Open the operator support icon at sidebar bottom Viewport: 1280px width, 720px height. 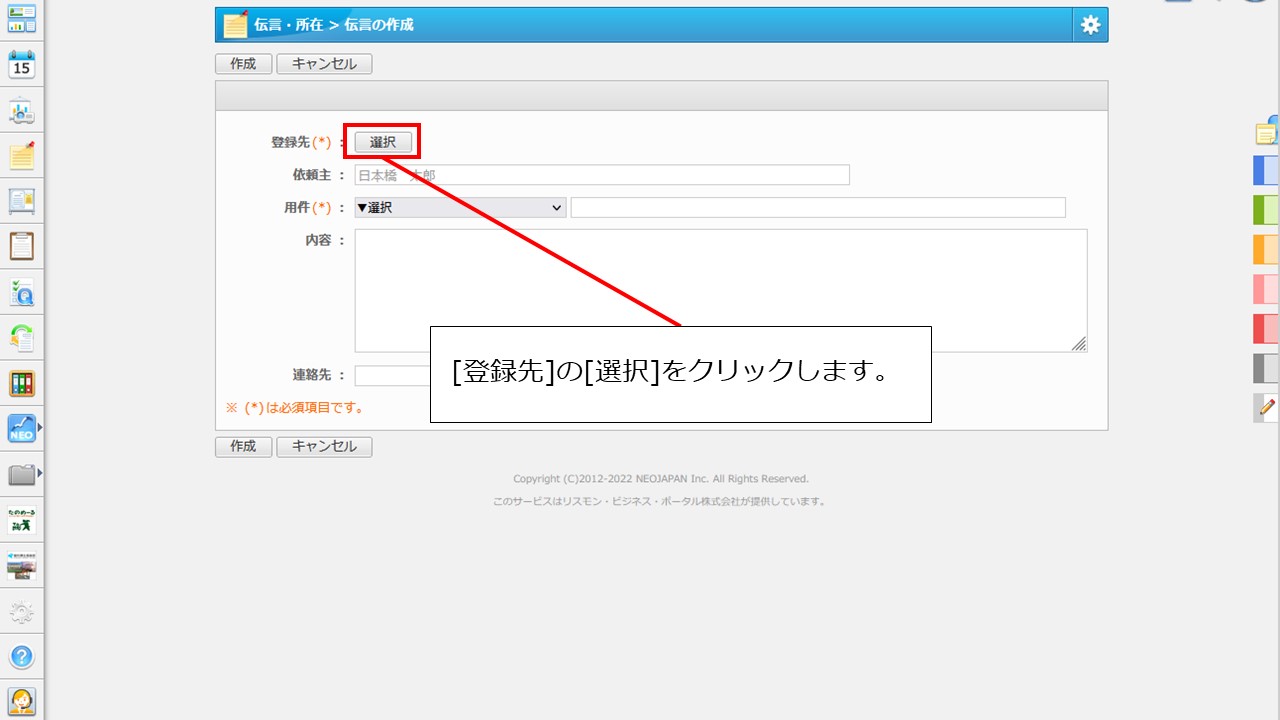[x=21, y=701]
